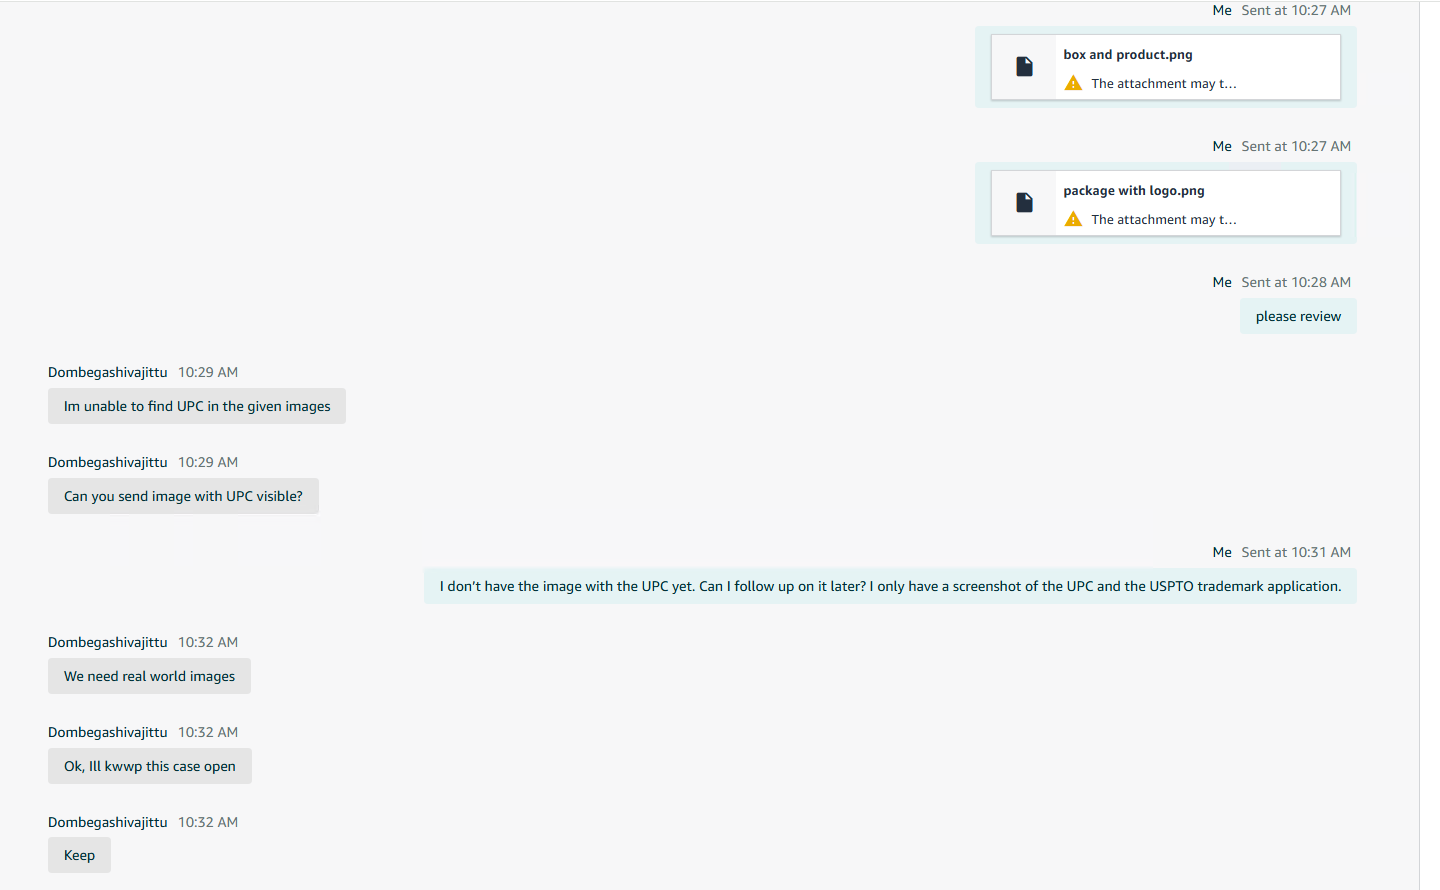1440x890 pixels.
Task: Click truncated warning text under box and product.png
Action: click(1164, 84)
